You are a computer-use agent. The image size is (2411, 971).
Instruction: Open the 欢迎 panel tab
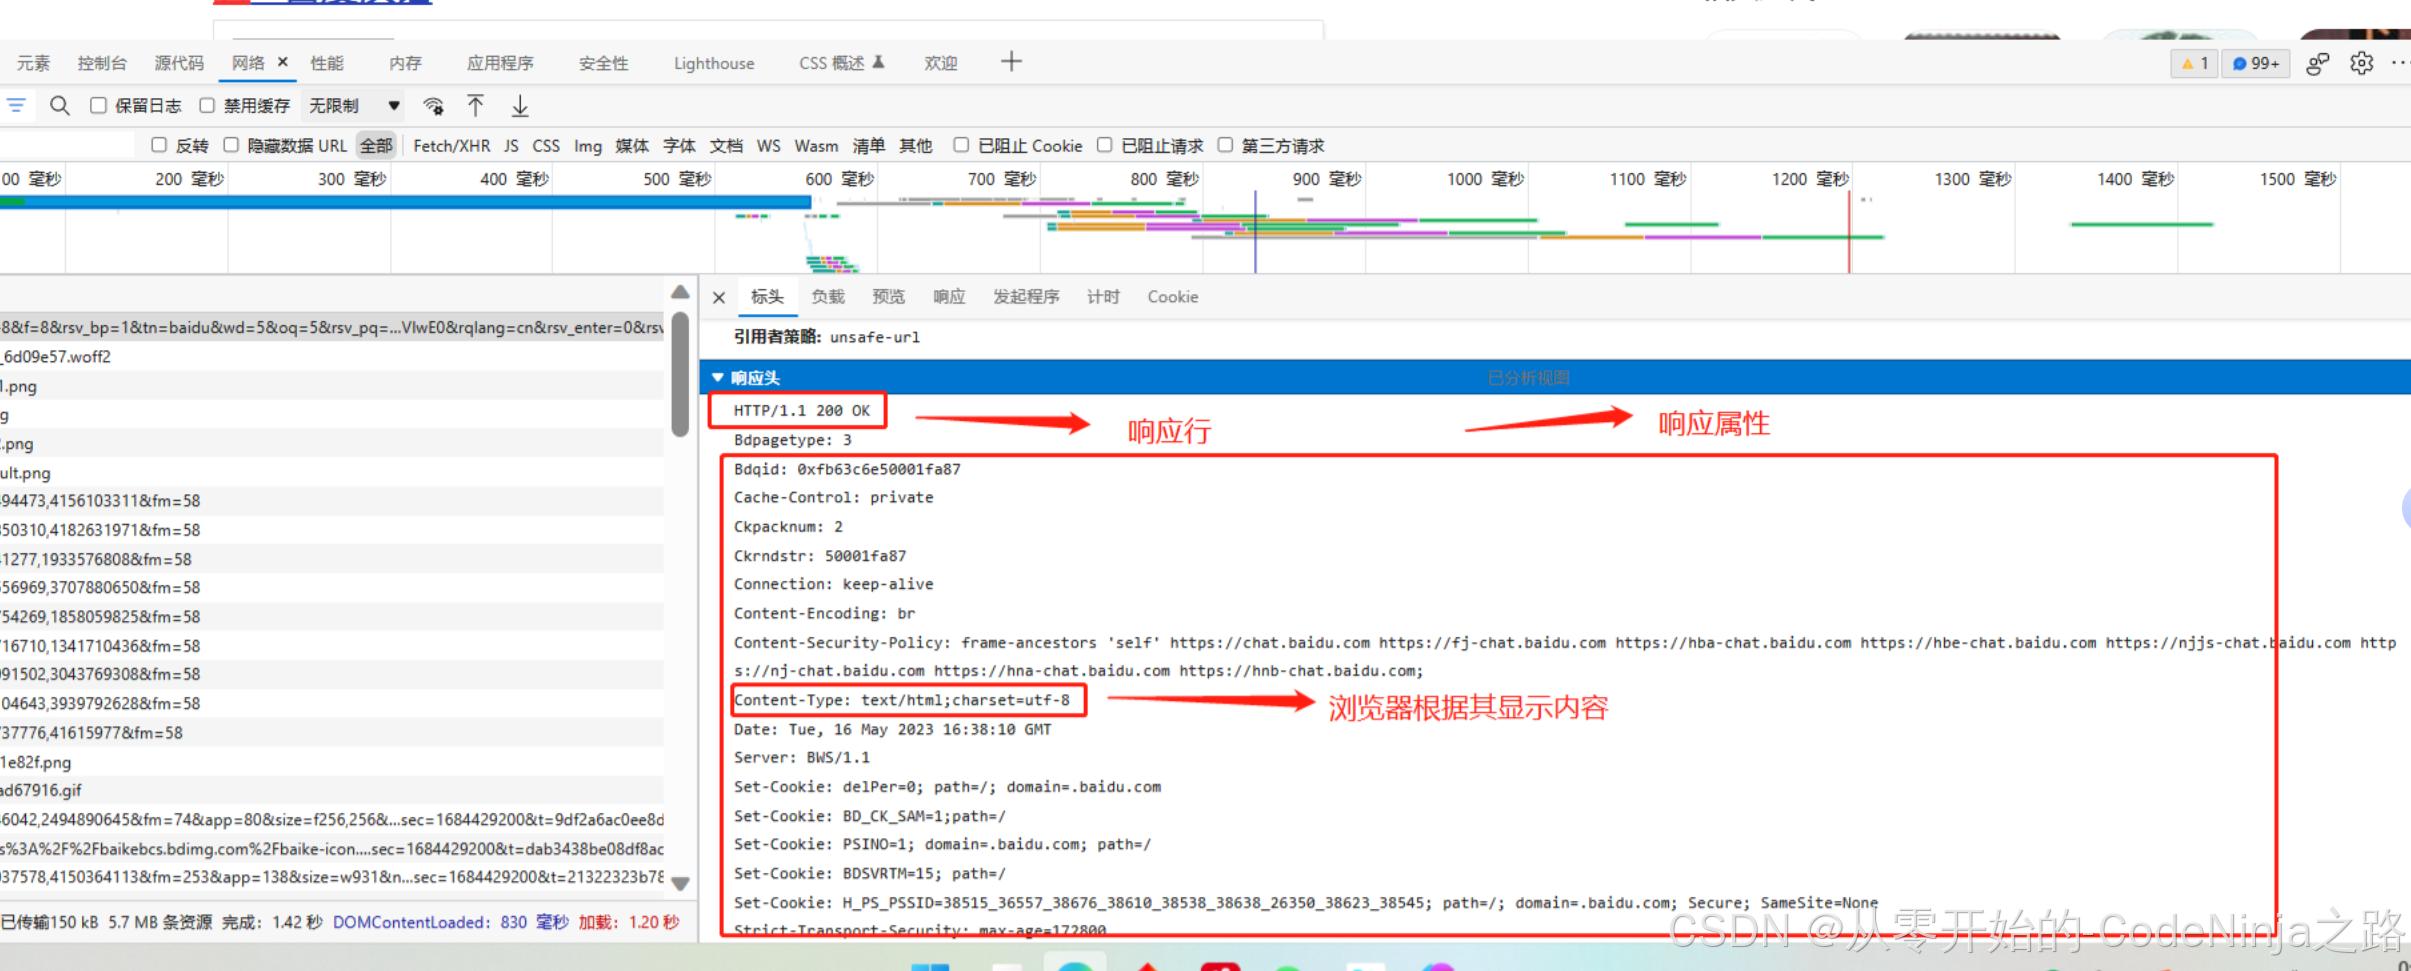(x=941, y=63)
